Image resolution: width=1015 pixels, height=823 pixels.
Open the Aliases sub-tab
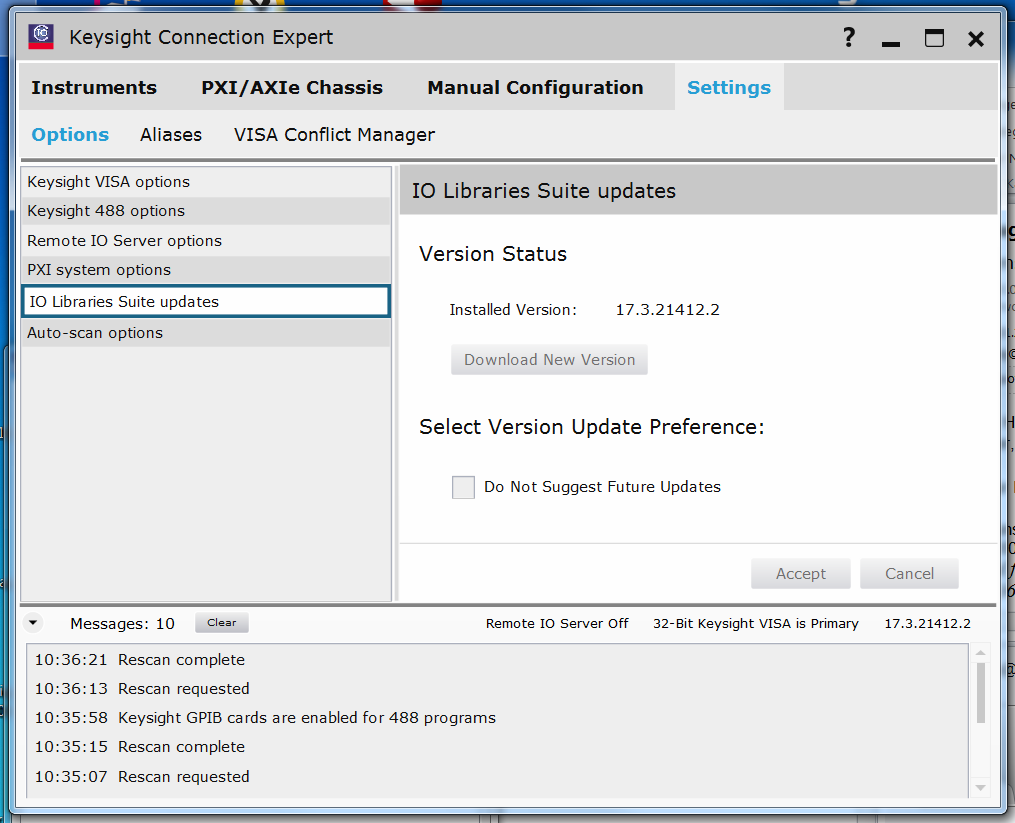171,135
